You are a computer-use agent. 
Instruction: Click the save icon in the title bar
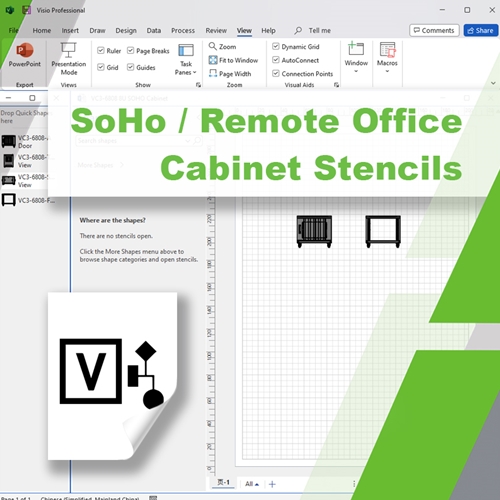click(x=27, y=10)
